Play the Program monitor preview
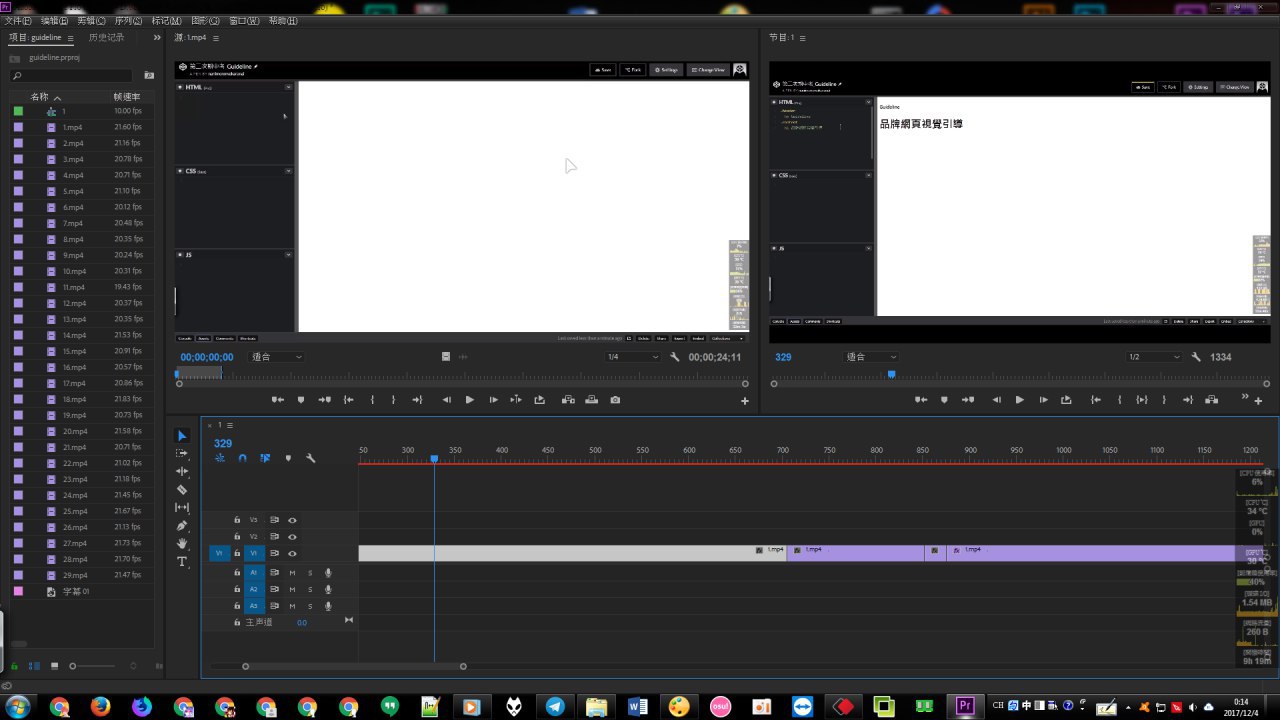The width and height of the screenshot is (1280, 720). (1019, 400)
